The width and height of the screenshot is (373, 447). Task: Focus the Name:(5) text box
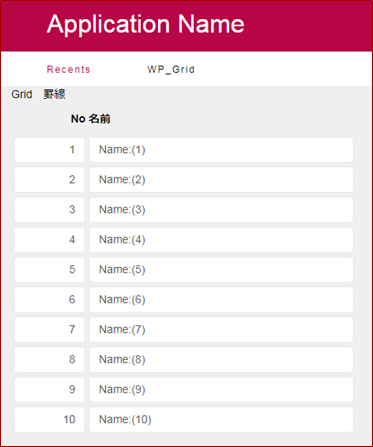[x=221, y=269]
